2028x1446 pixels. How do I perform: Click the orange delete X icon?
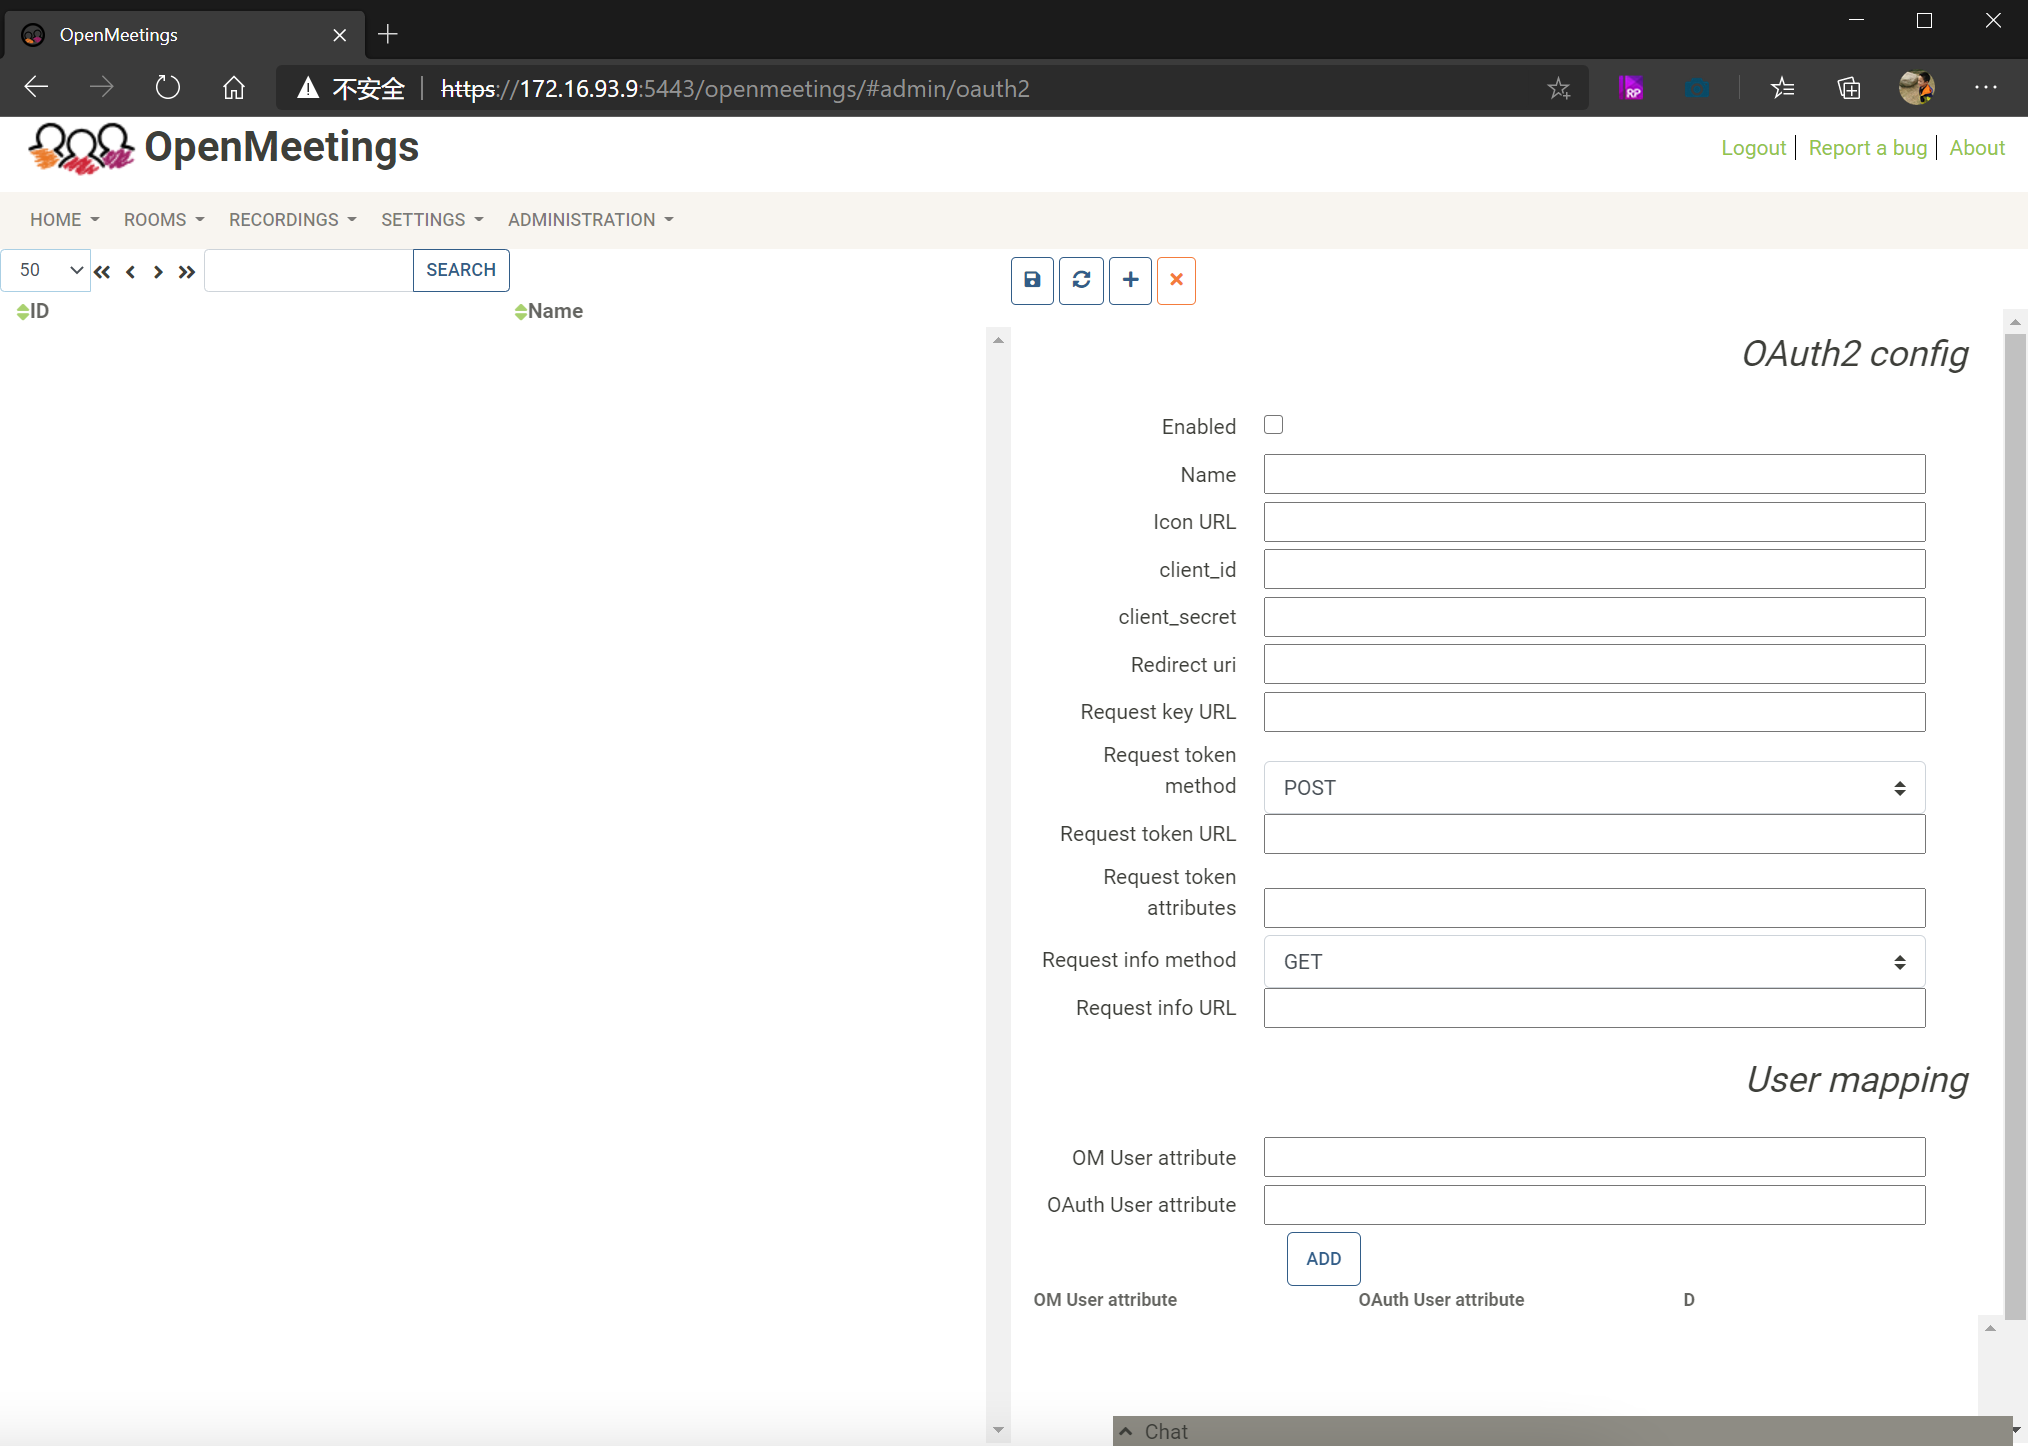point(1176,280)
